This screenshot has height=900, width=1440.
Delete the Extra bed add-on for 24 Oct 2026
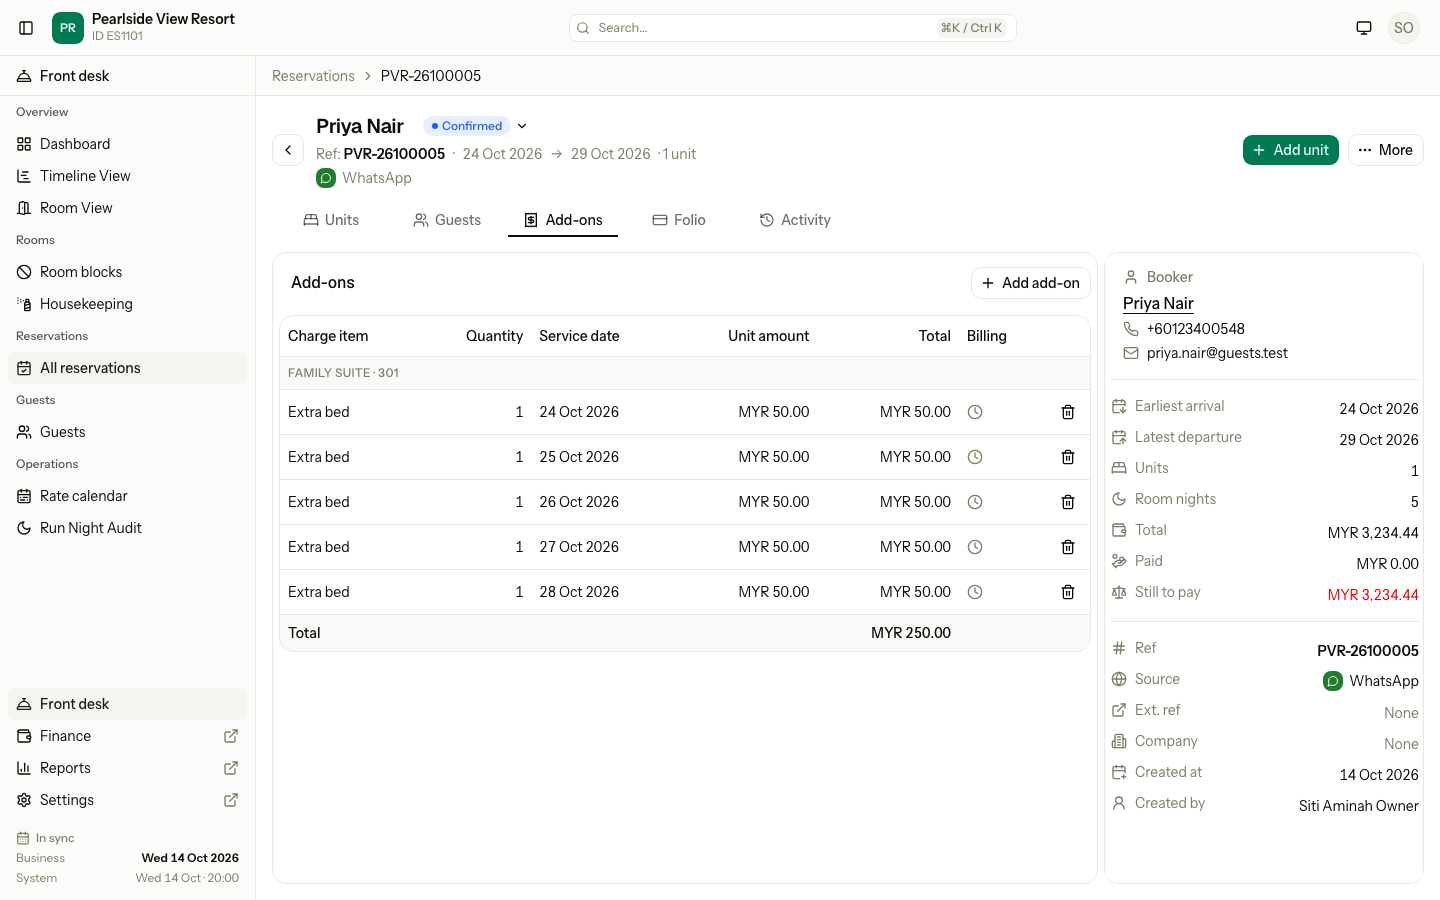pyautogui.click(x=1068, y=412)
